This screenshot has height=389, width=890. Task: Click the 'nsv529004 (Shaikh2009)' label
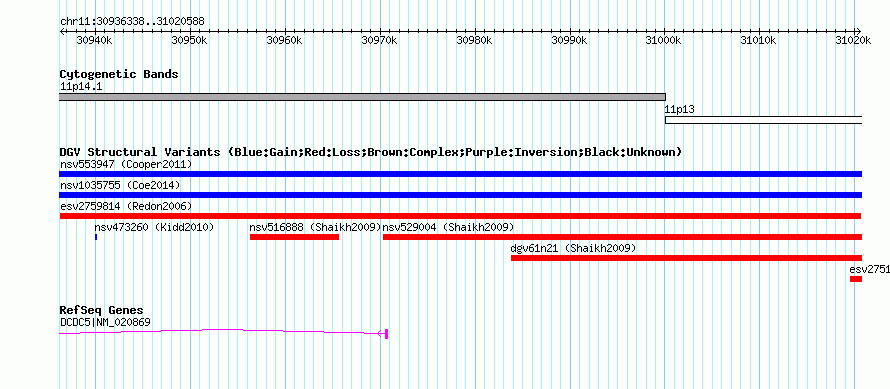click(x=448, y=228)
